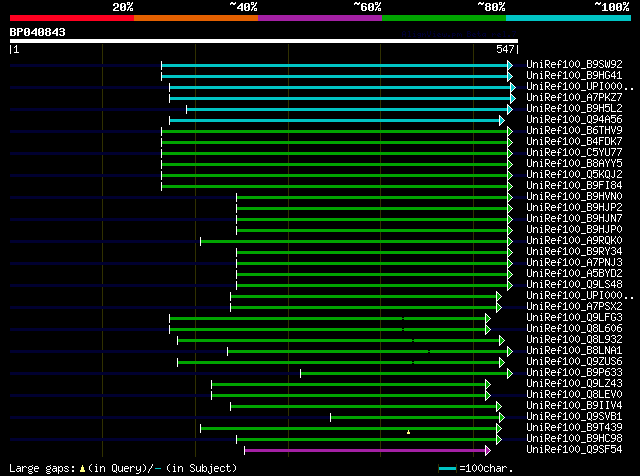This screenshot has height=476, width=640.
Task: Click the '~80%' legend label
Action: (491, 7)
